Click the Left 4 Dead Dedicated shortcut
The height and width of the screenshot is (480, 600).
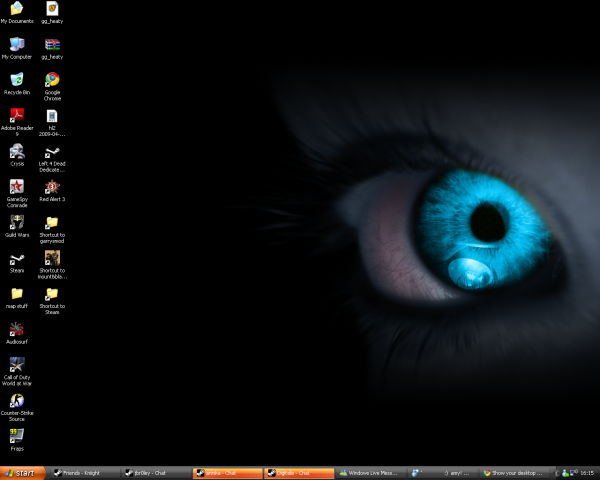click(52, 152)
